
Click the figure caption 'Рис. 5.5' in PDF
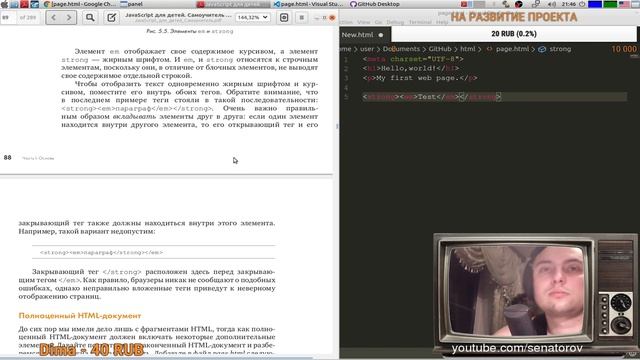(x=190, y=31)
